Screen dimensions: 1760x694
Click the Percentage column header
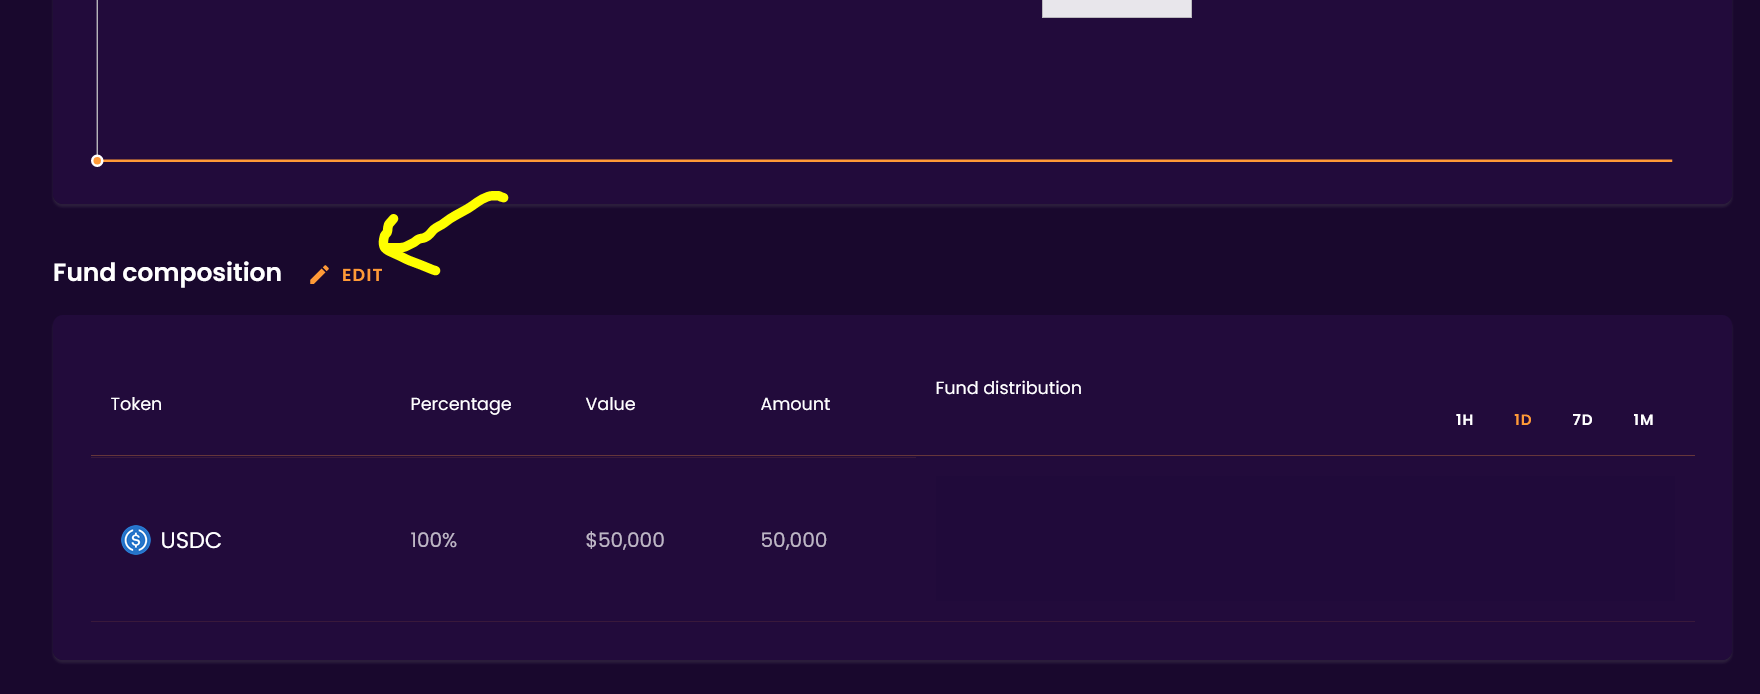click(x=460, y=404)
